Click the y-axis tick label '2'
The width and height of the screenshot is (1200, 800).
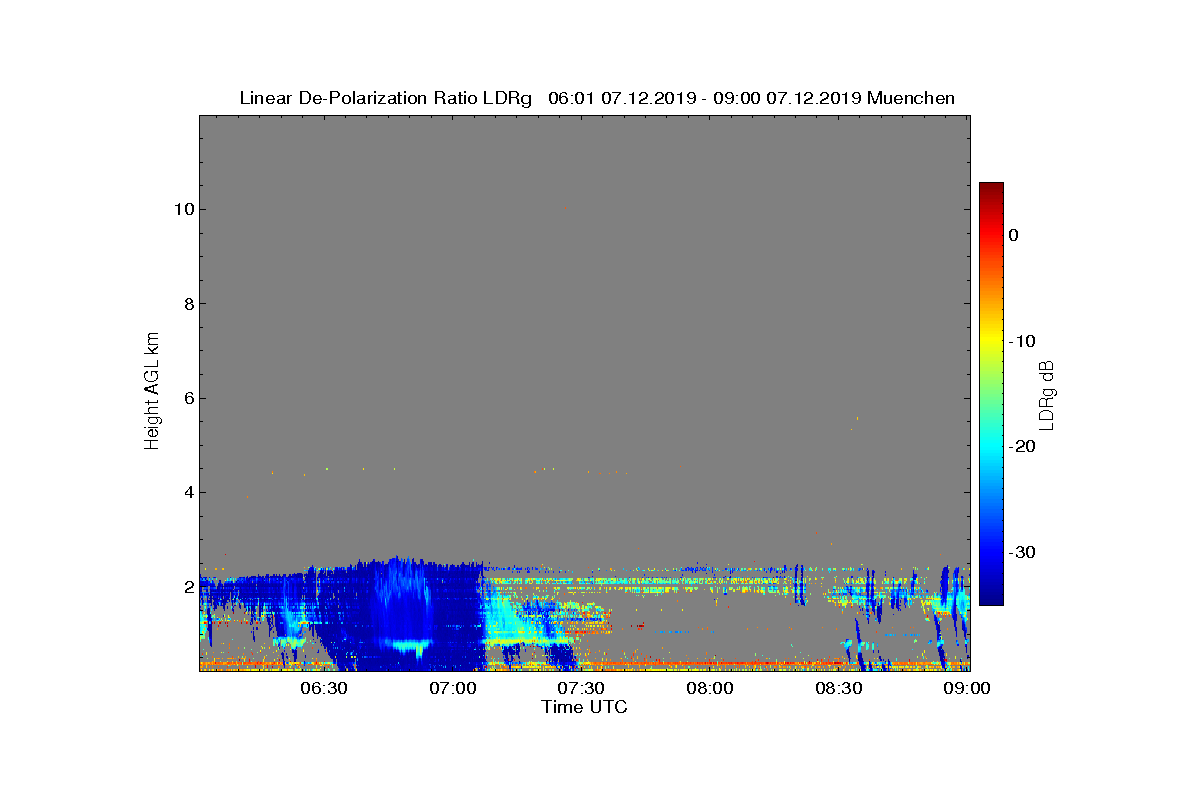(187, 587)
